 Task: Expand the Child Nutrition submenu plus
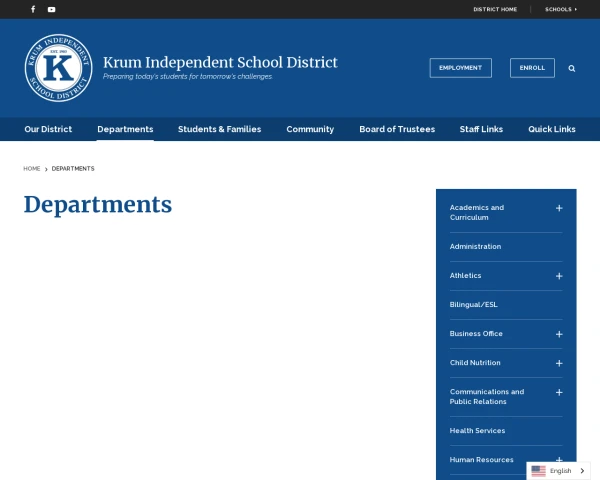(559, 363)
